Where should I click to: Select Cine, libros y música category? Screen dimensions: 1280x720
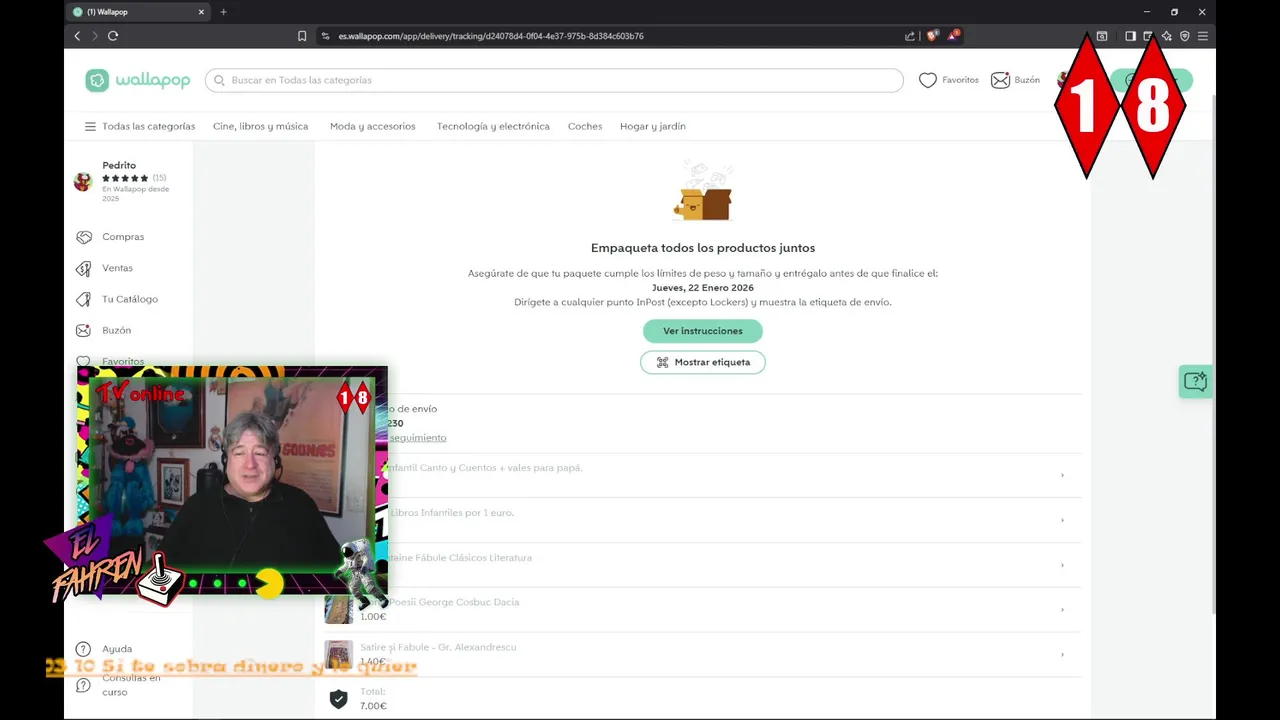260,126
